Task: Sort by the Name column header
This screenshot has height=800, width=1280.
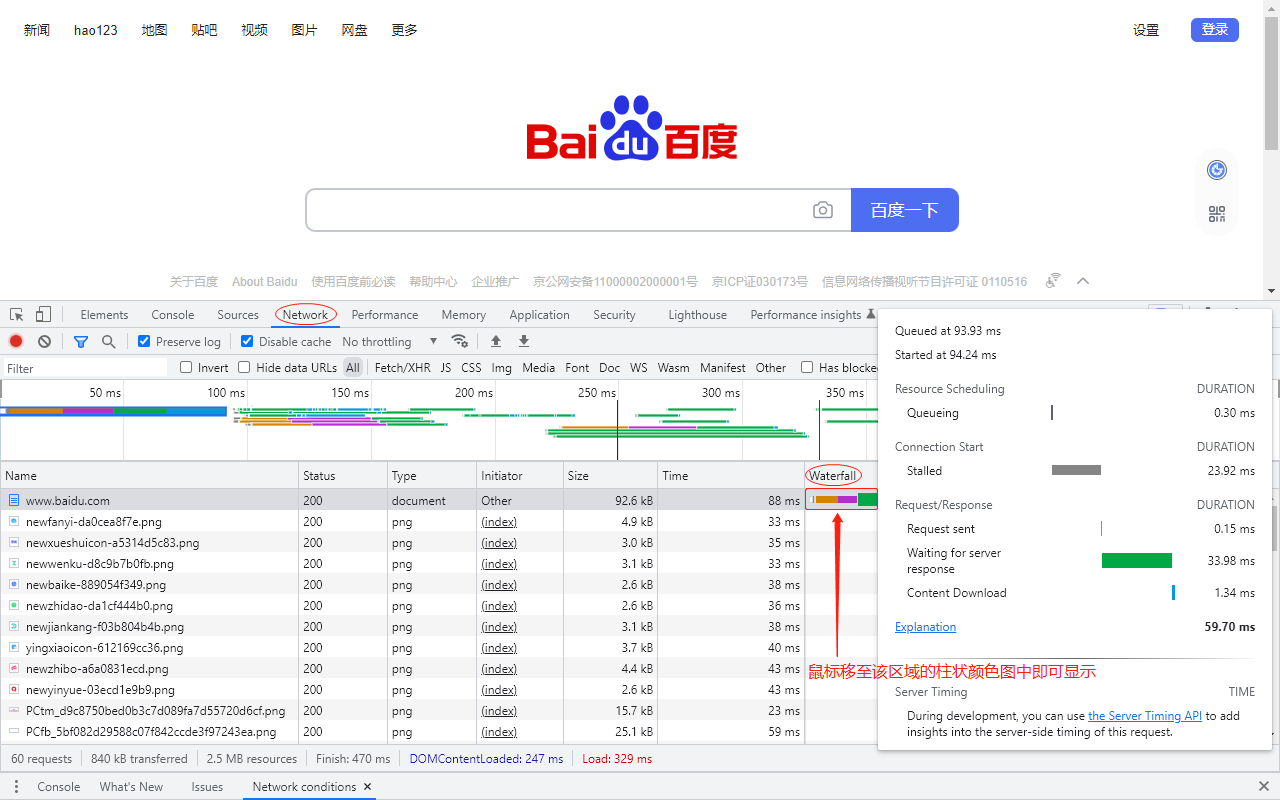Action: point(150,475)
